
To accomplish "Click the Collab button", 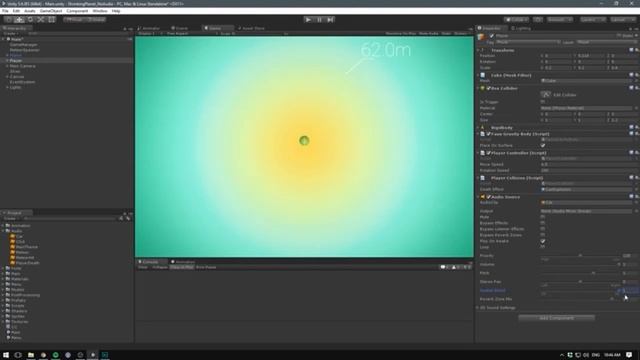I will coord(516,20).
